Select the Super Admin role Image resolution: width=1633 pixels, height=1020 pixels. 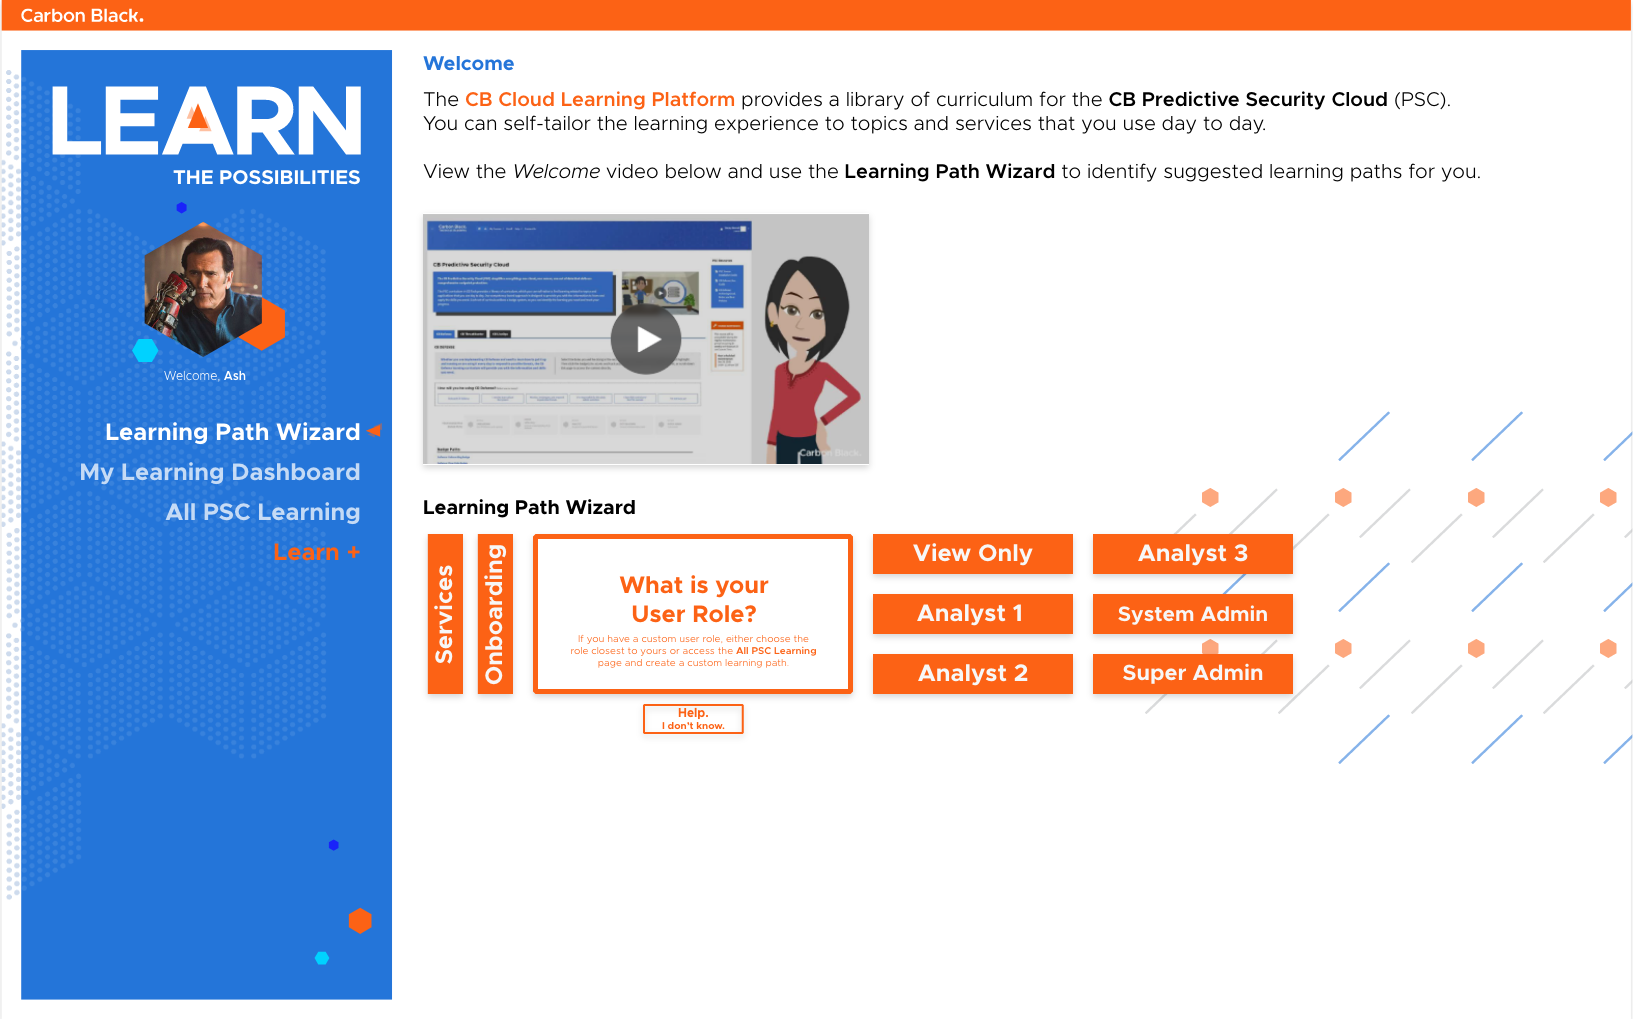click(x=1193, y=674)
